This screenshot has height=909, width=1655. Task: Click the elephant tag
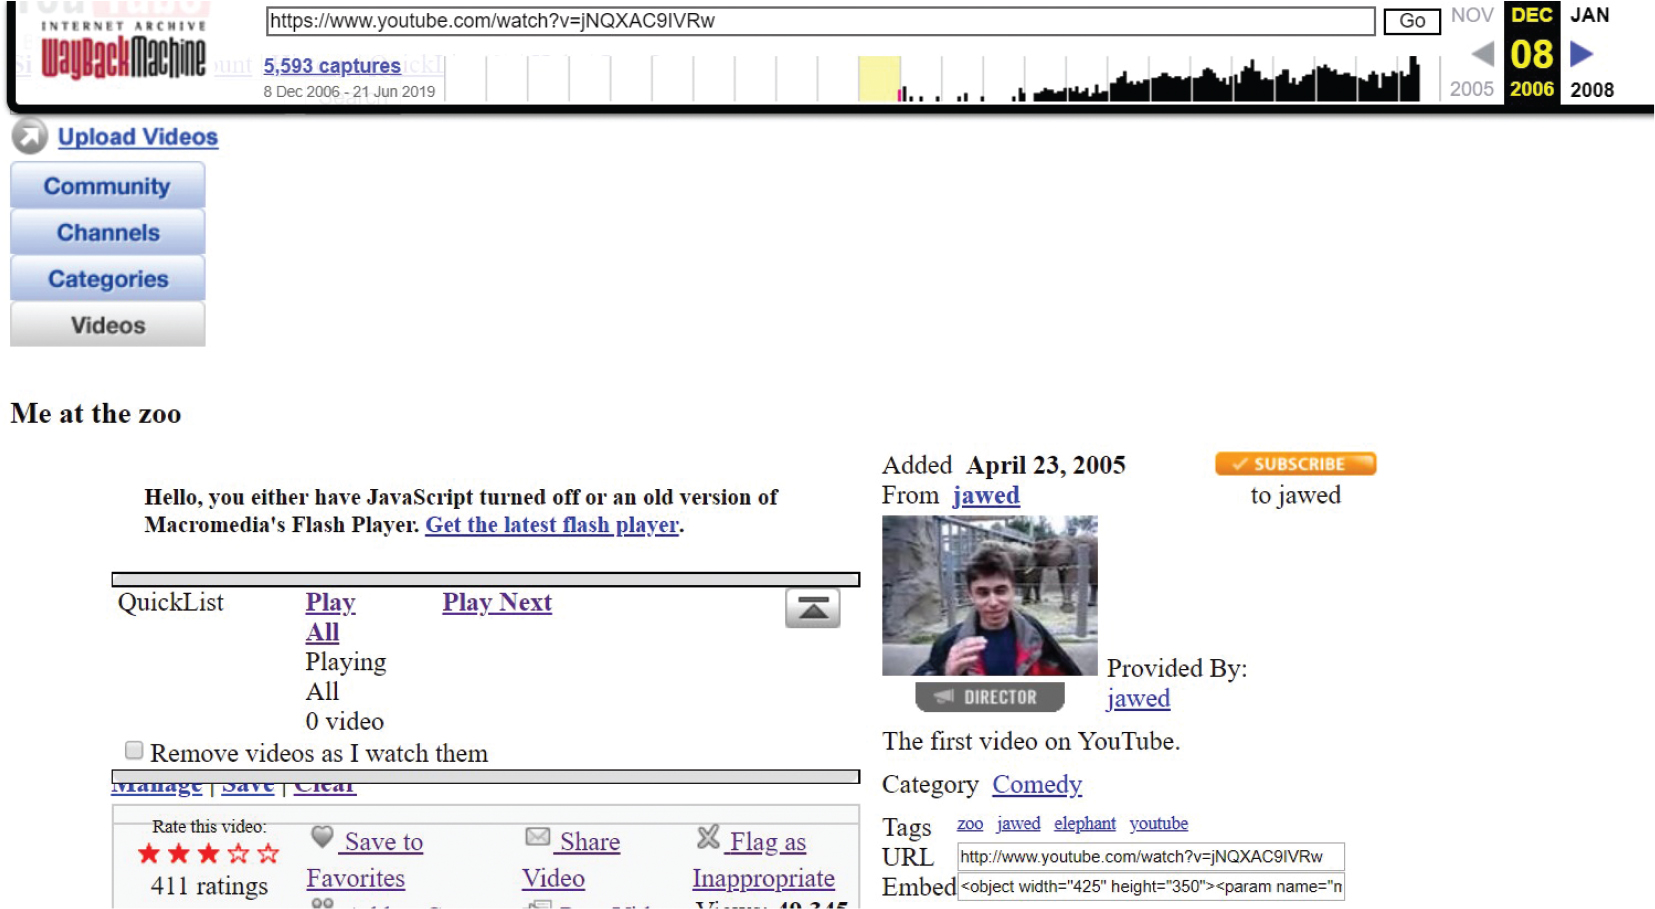[1085, 823]
